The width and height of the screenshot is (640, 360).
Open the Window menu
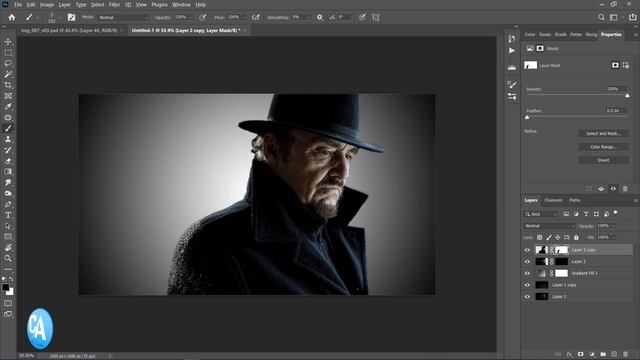tap(181, 5)
